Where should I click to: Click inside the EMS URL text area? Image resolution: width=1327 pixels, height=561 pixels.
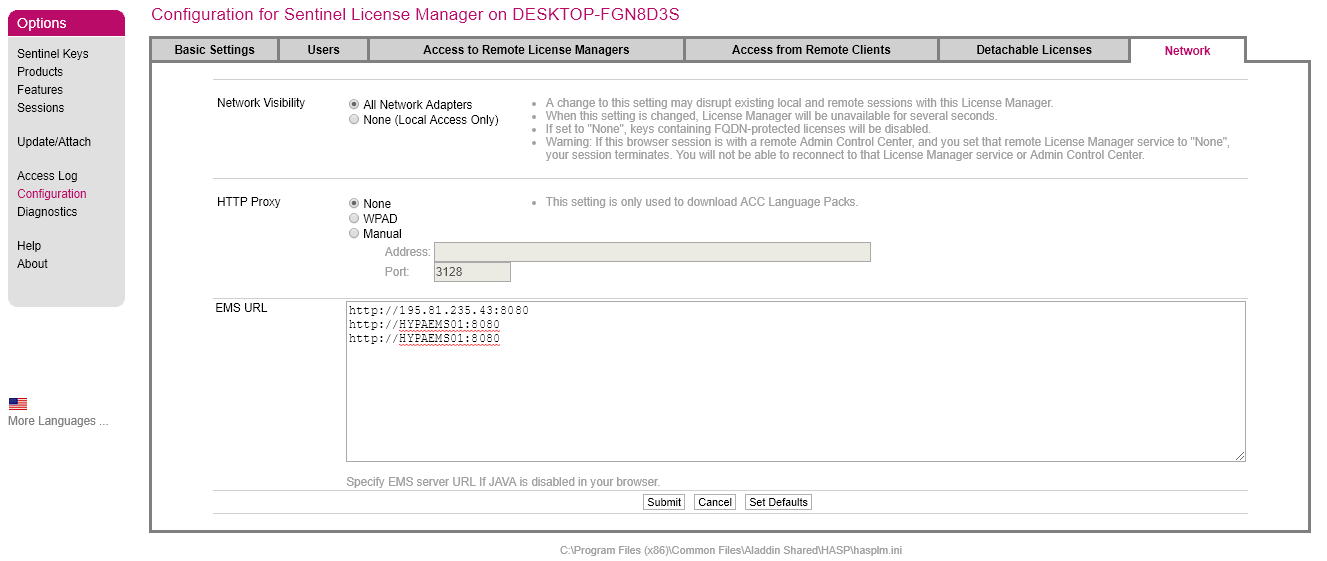(796, 381)
